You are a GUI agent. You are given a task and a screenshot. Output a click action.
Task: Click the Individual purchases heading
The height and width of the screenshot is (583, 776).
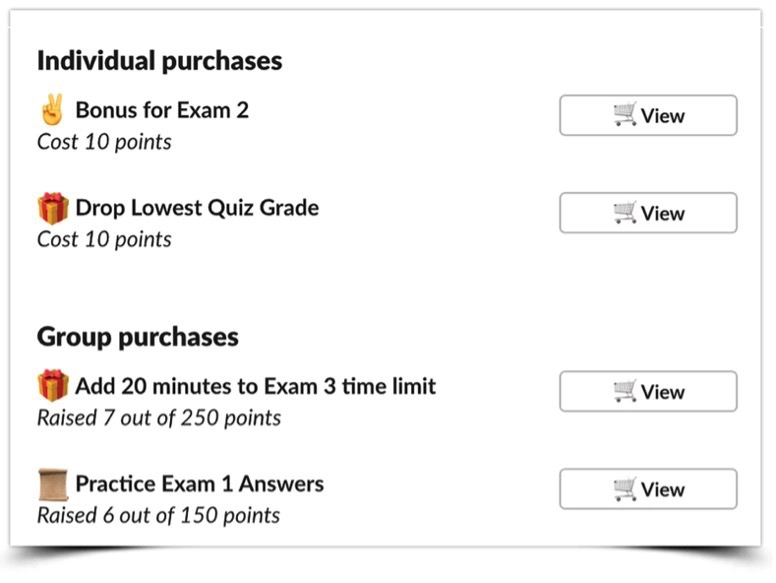pyautogui.click(x=159, y=61)
